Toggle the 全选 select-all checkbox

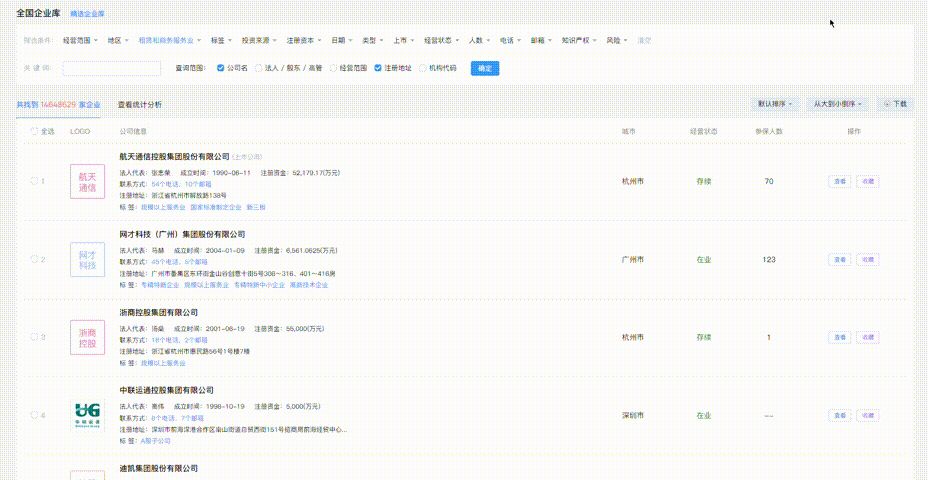(x=34, y=131)
